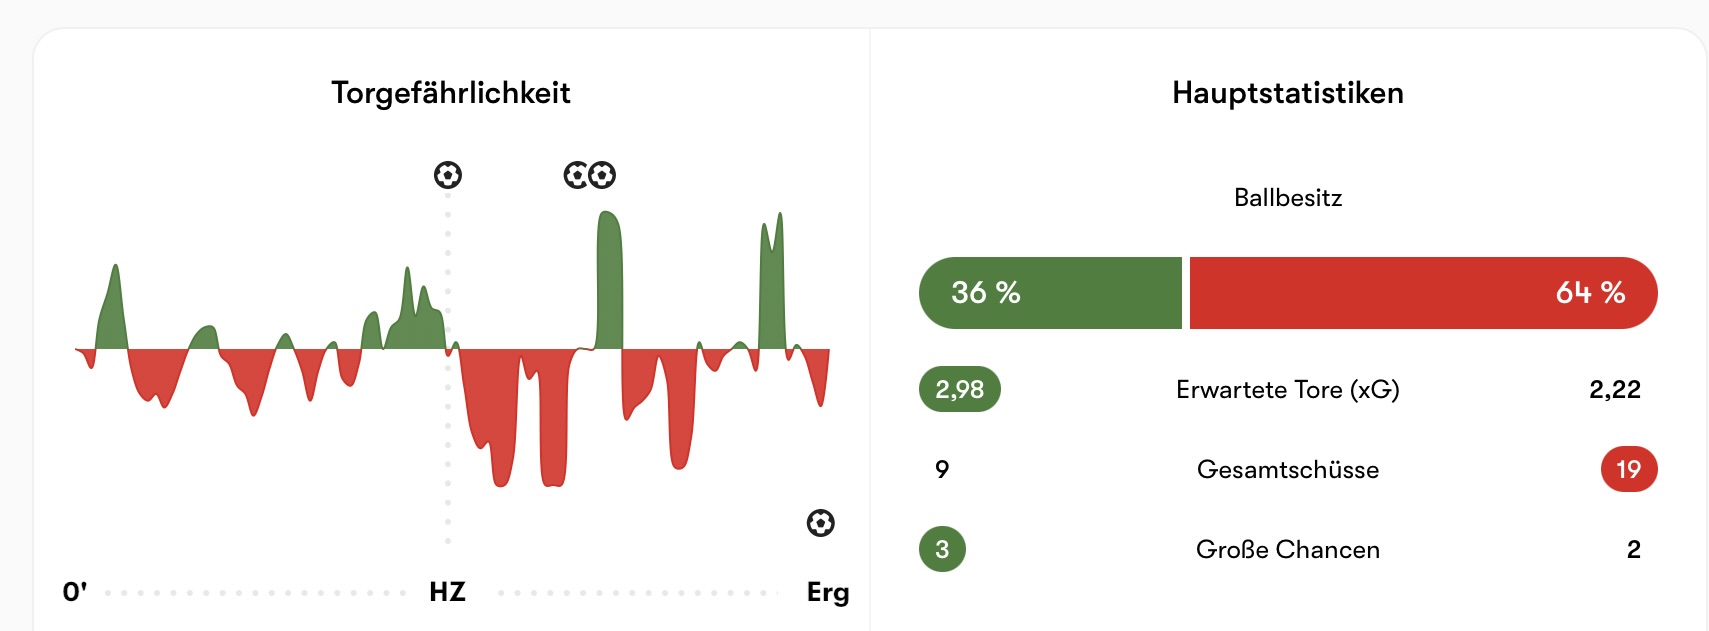Click the red 19 total shots badge
1709x631 pixels.
[1629, 469]
